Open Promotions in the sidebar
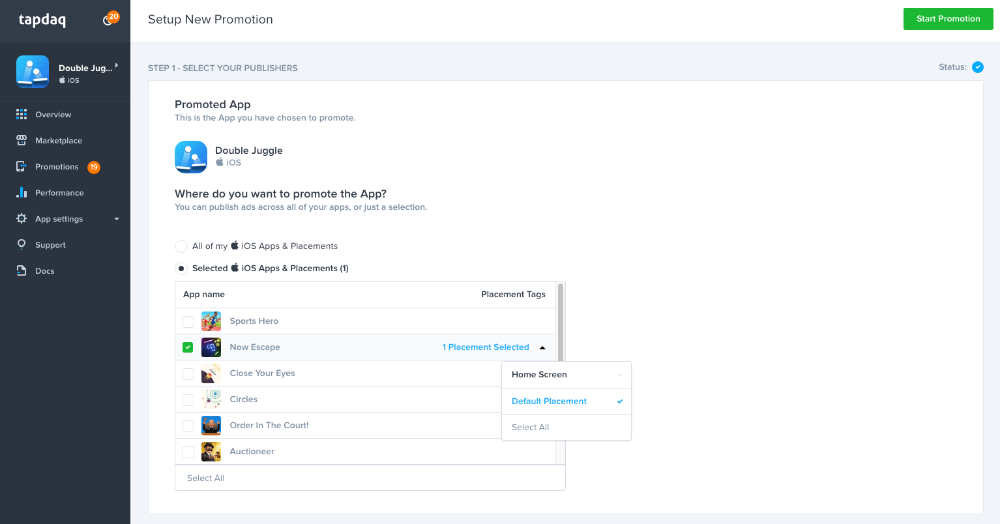 coord(57,167)
